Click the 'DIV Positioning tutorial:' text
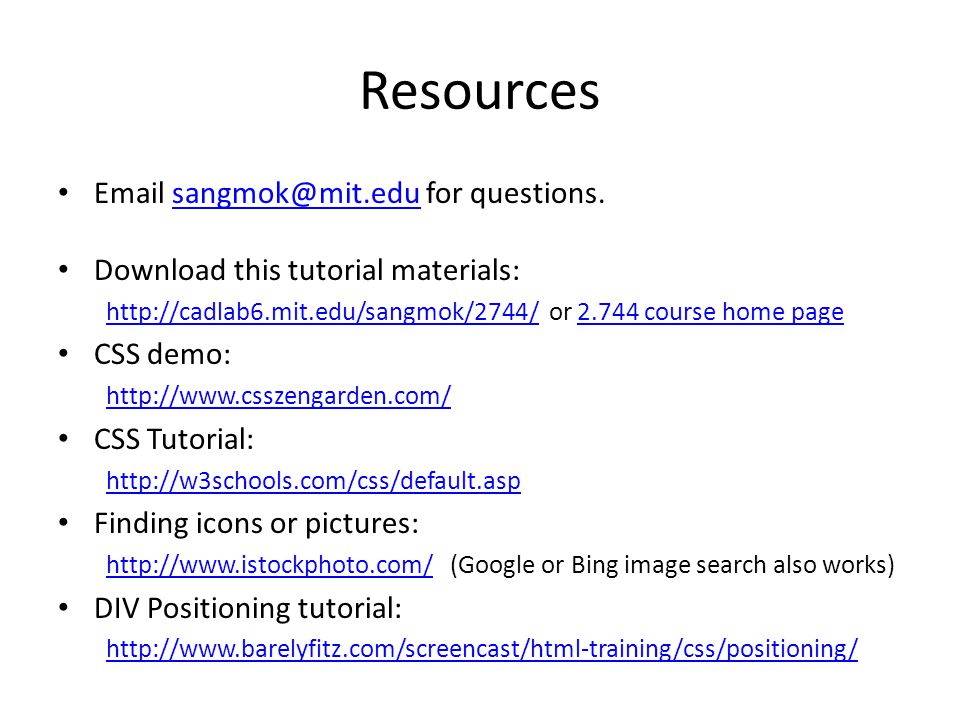The height and width of the screenshot is (720, 960). point(248,609)
